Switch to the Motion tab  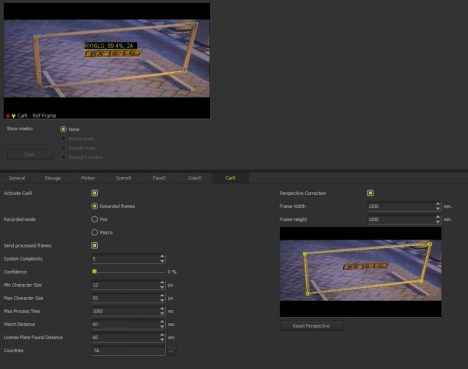point(88,178)
